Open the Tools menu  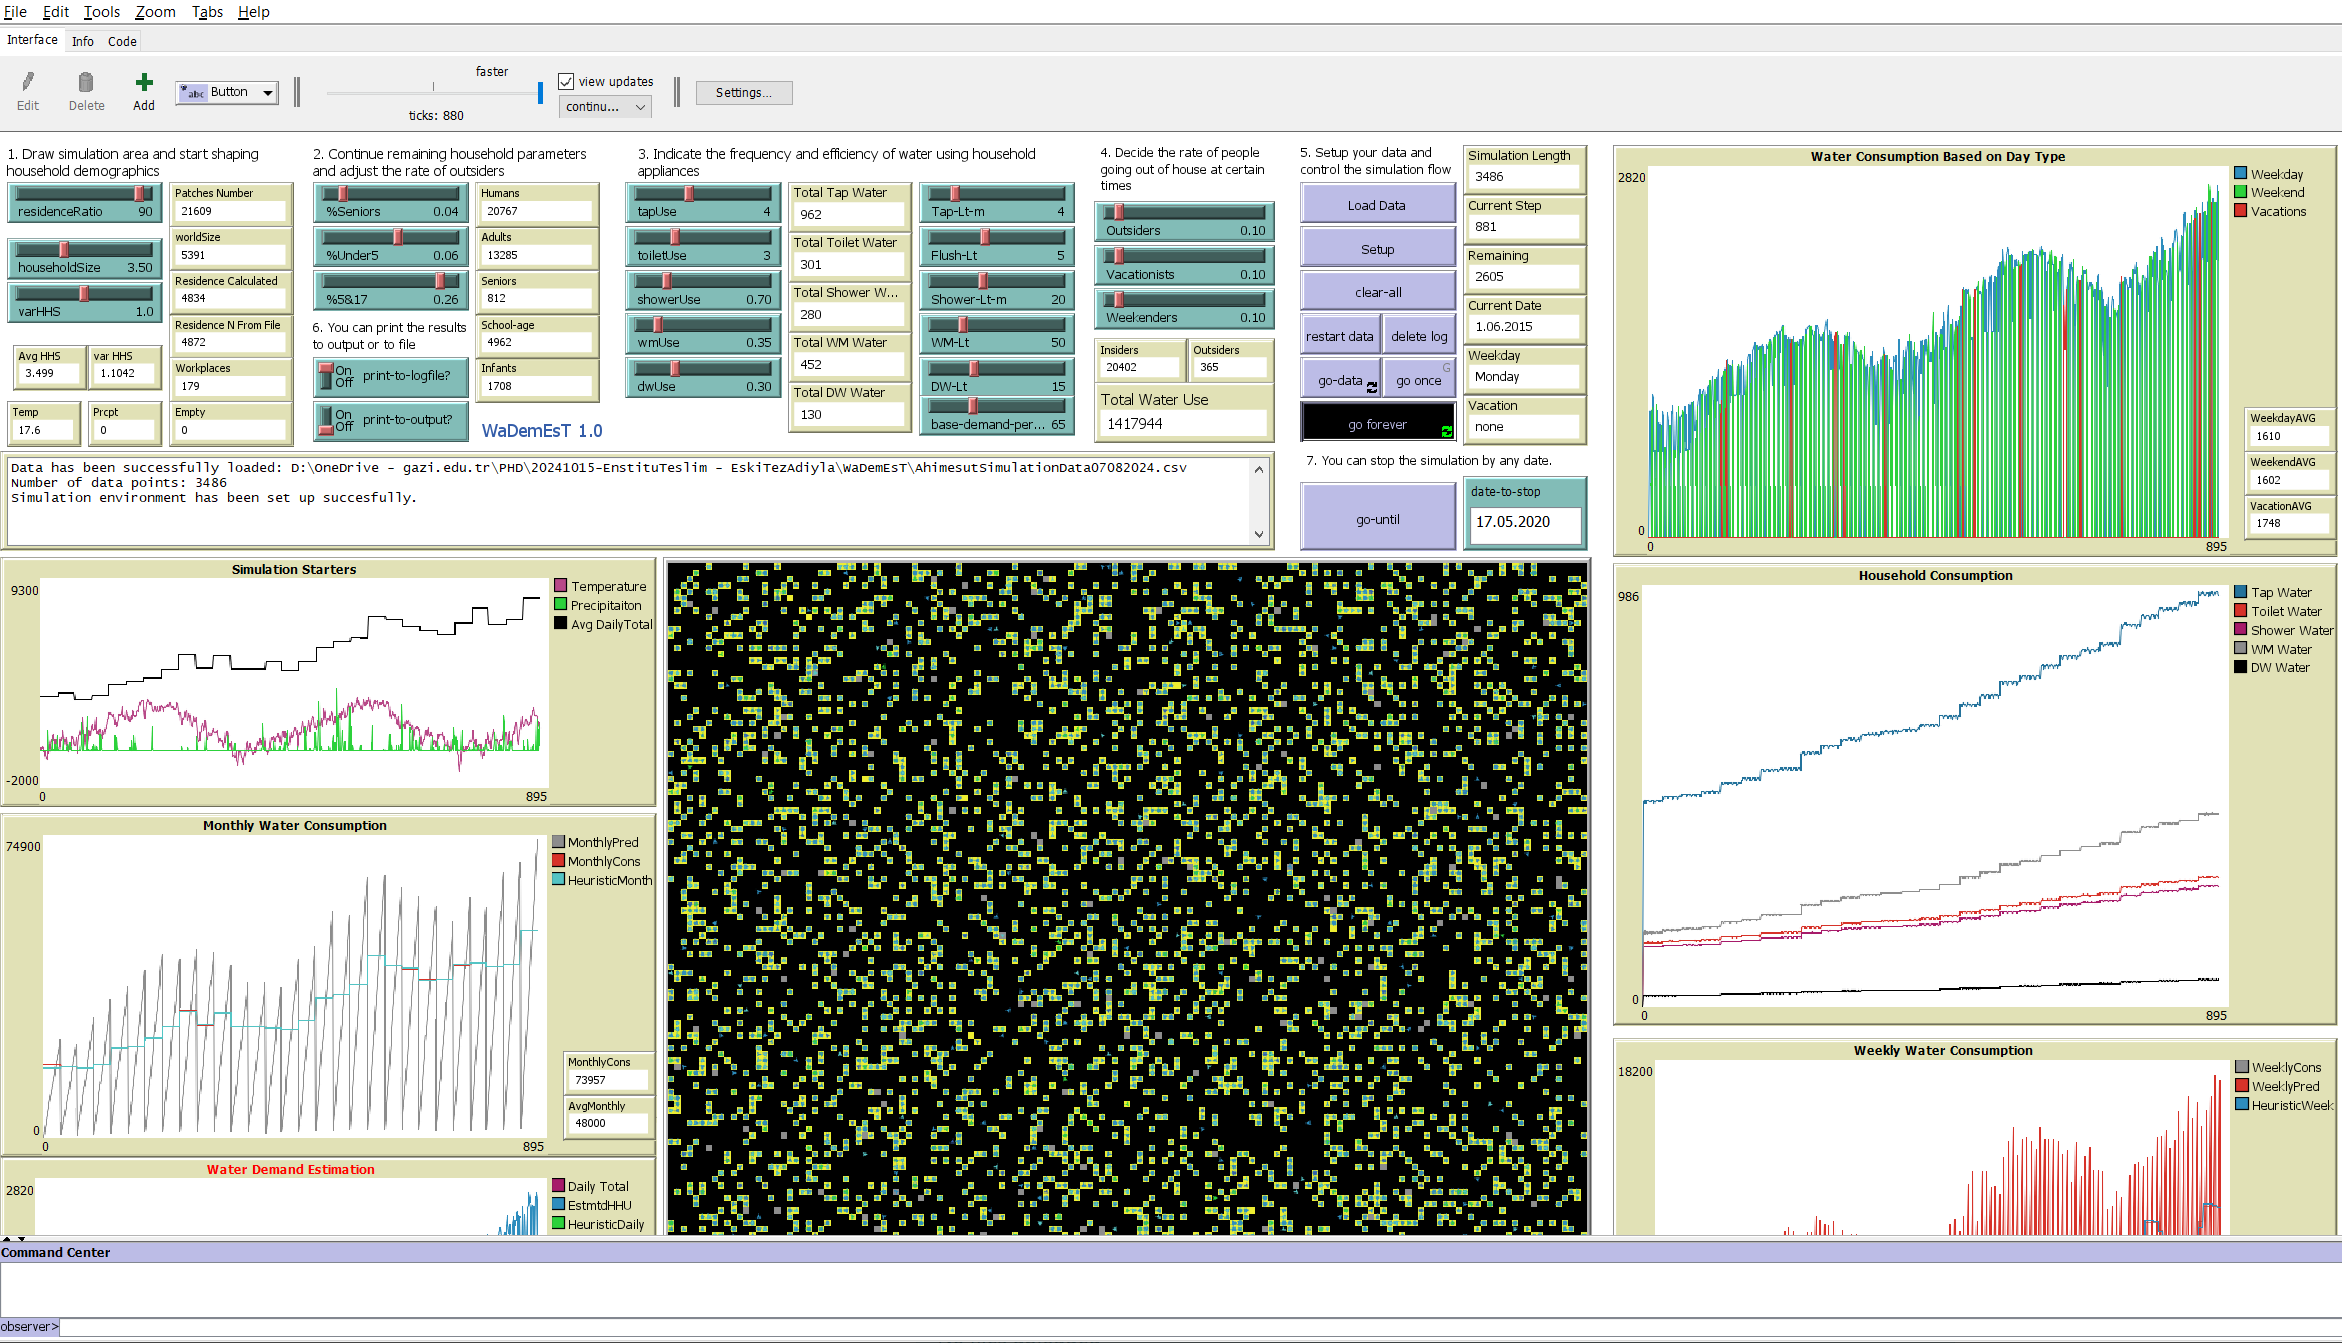[101, 12]
